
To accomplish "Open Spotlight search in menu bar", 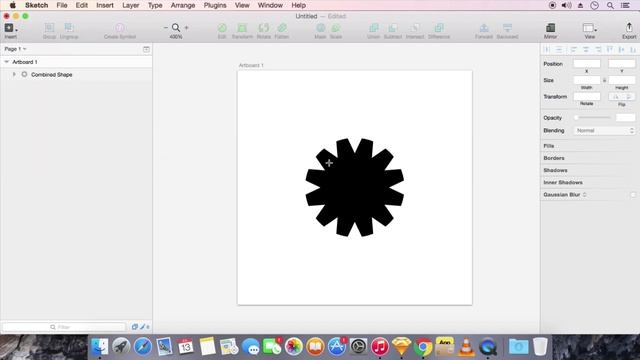I will (610, 5).
